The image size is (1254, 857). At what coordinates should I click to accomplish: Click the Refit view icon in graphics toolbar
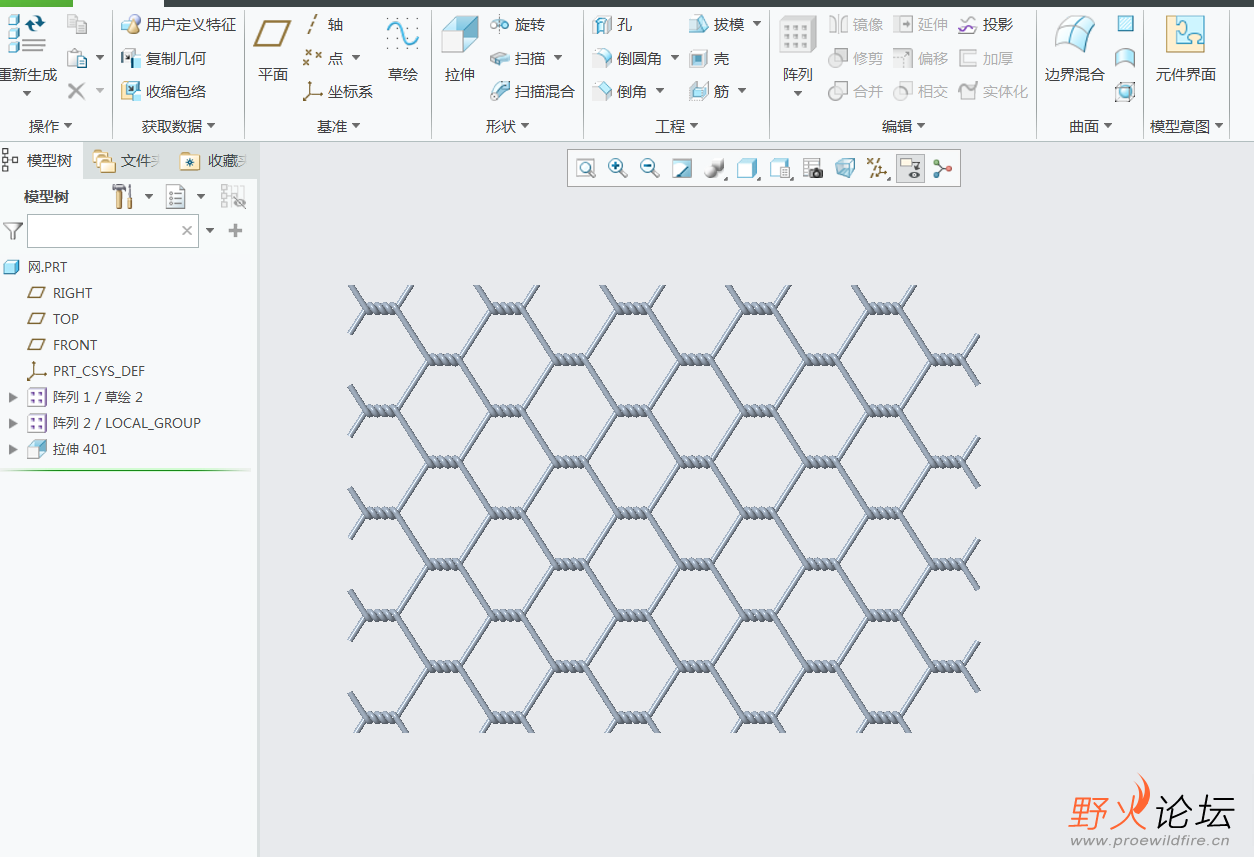[x=586, y=169]
